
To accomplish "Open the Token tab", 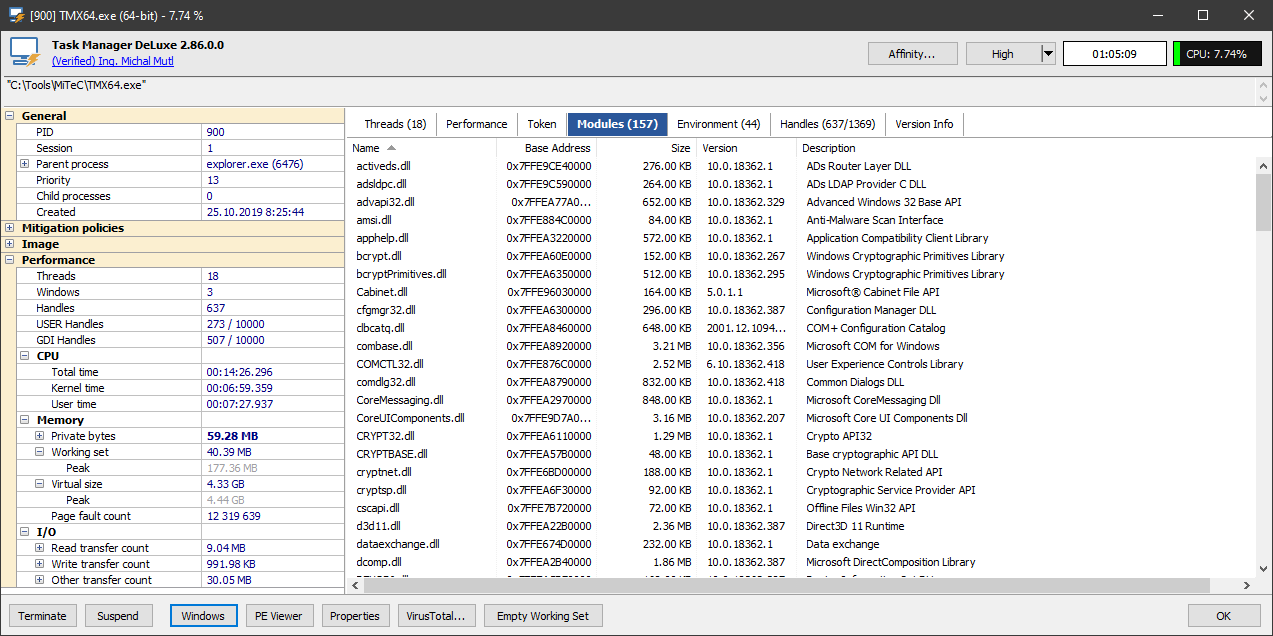I will click(542, 124).
